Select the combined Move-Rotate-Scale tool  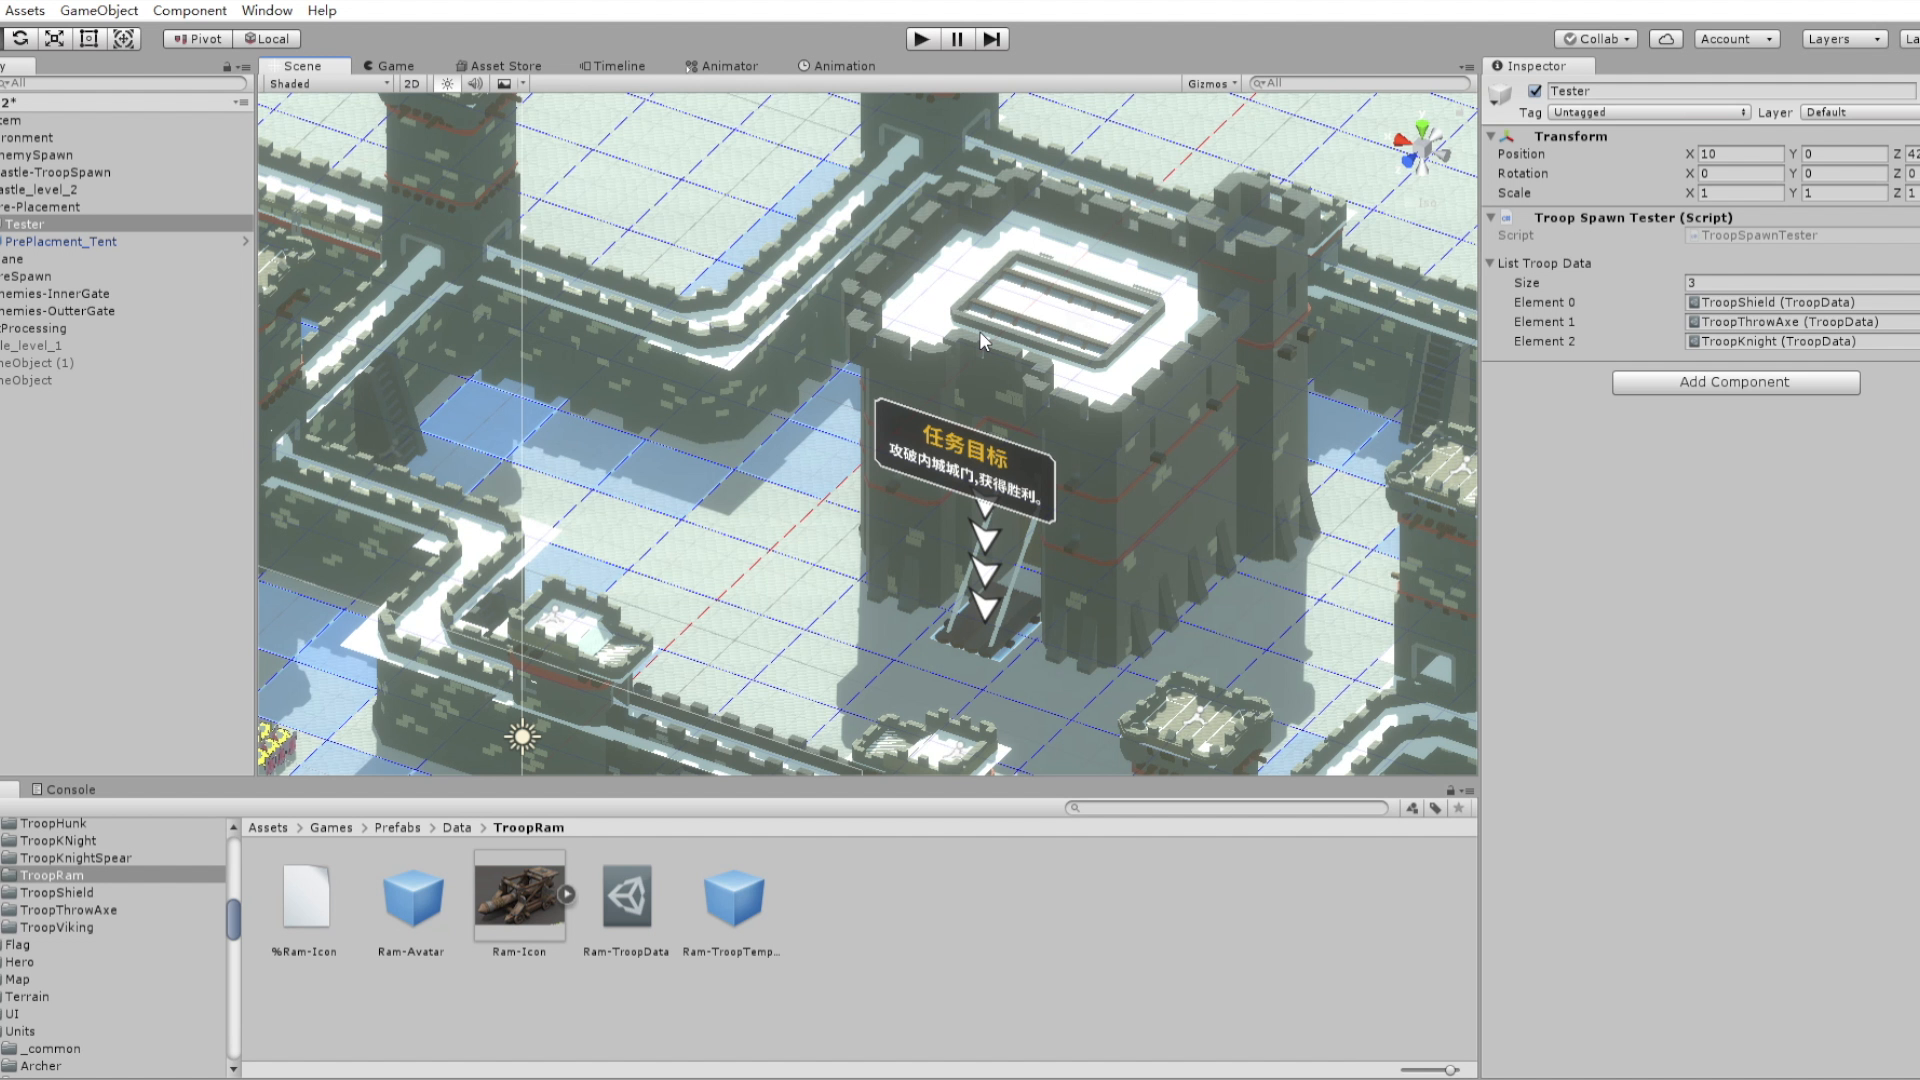[x=124, y=39]
